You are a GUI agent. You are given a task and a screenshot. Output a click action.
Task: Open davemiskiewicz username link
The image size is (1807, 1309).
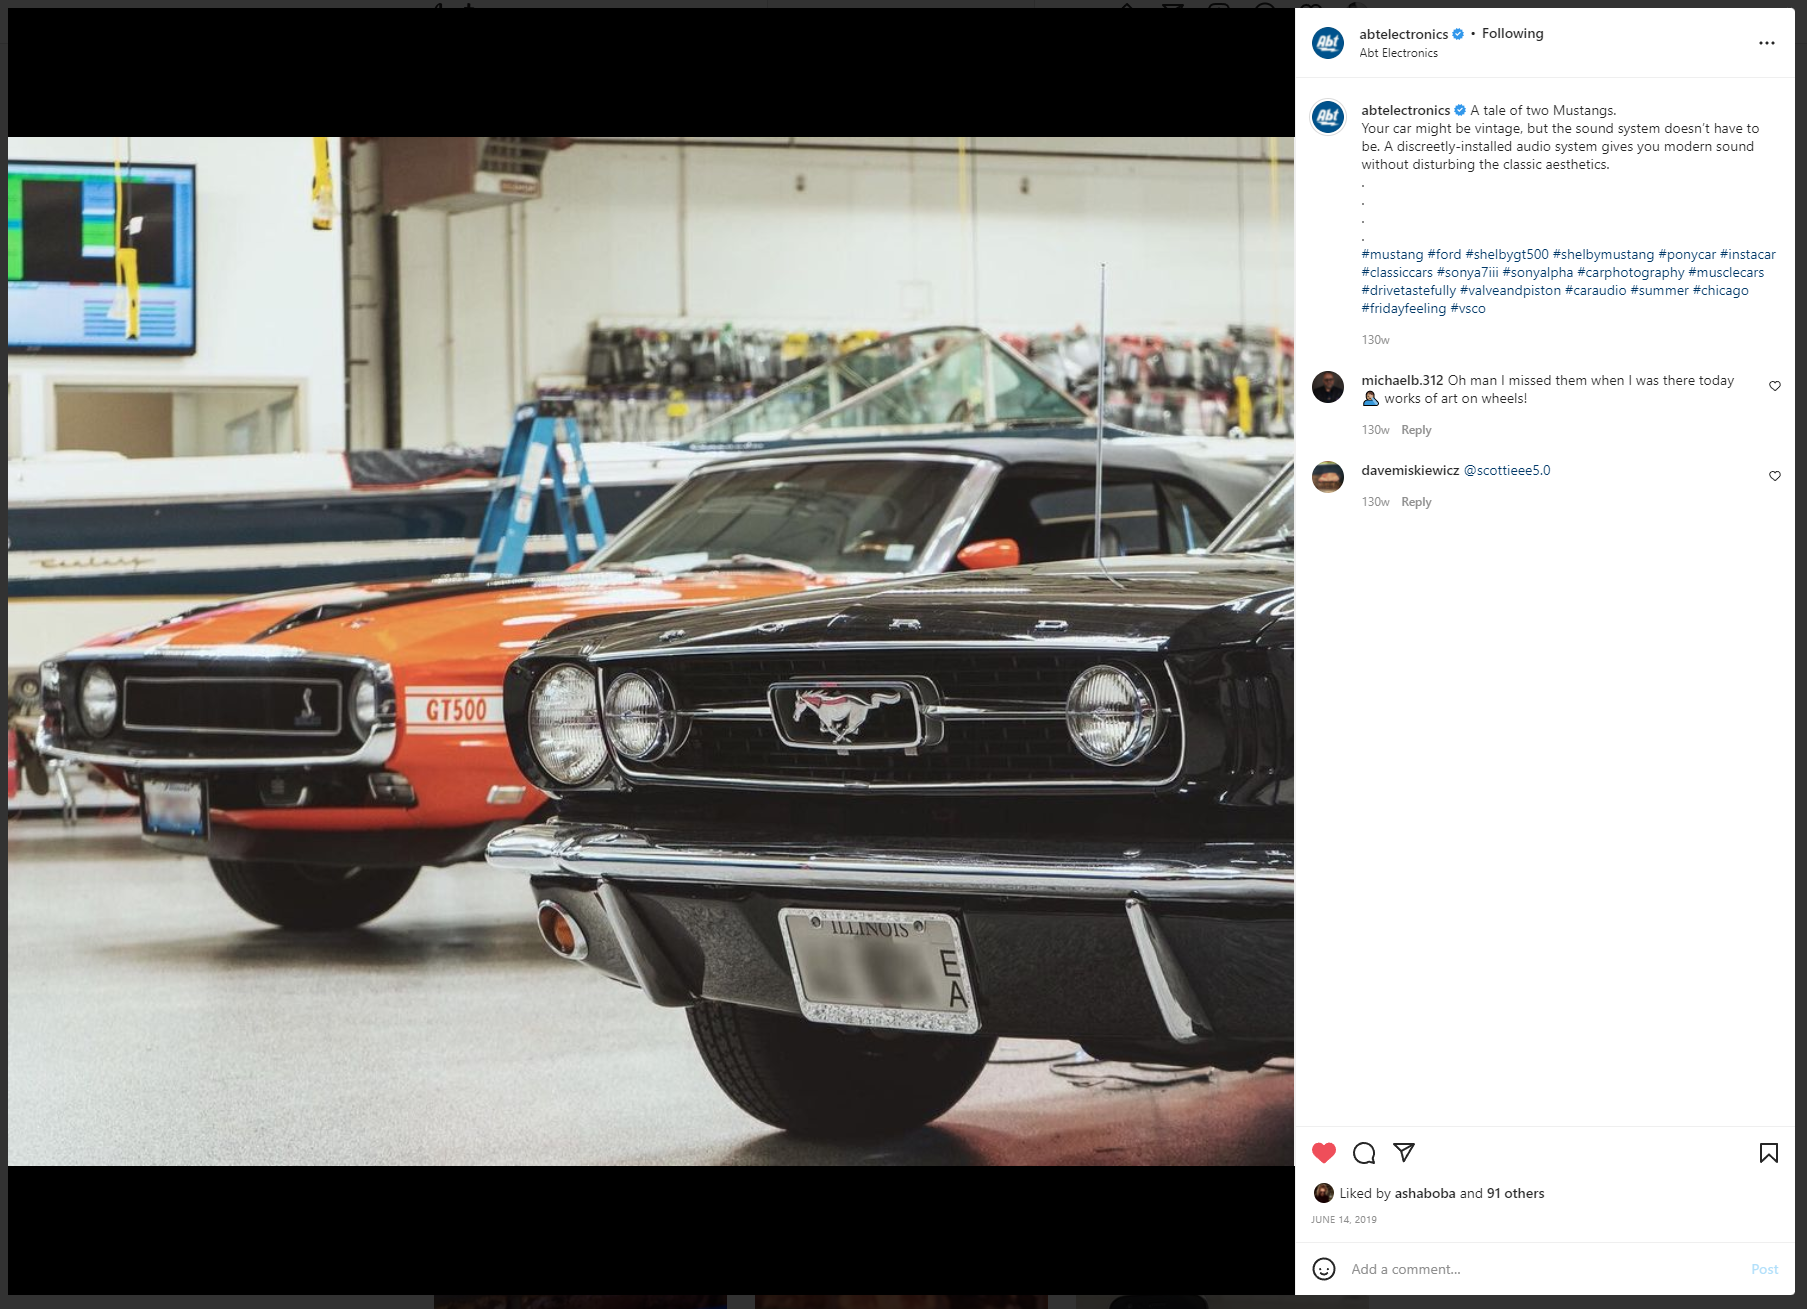1410,470
